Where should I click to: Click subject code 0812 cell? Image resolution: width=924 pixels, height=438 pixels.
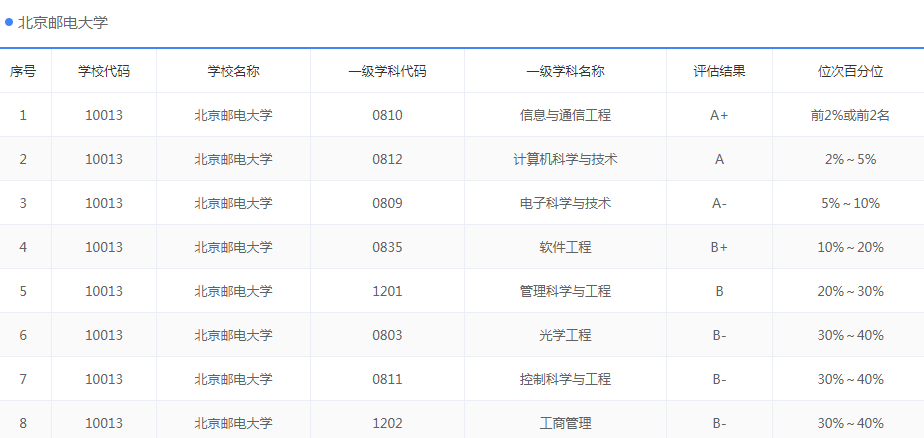click(x=387, y=159)
